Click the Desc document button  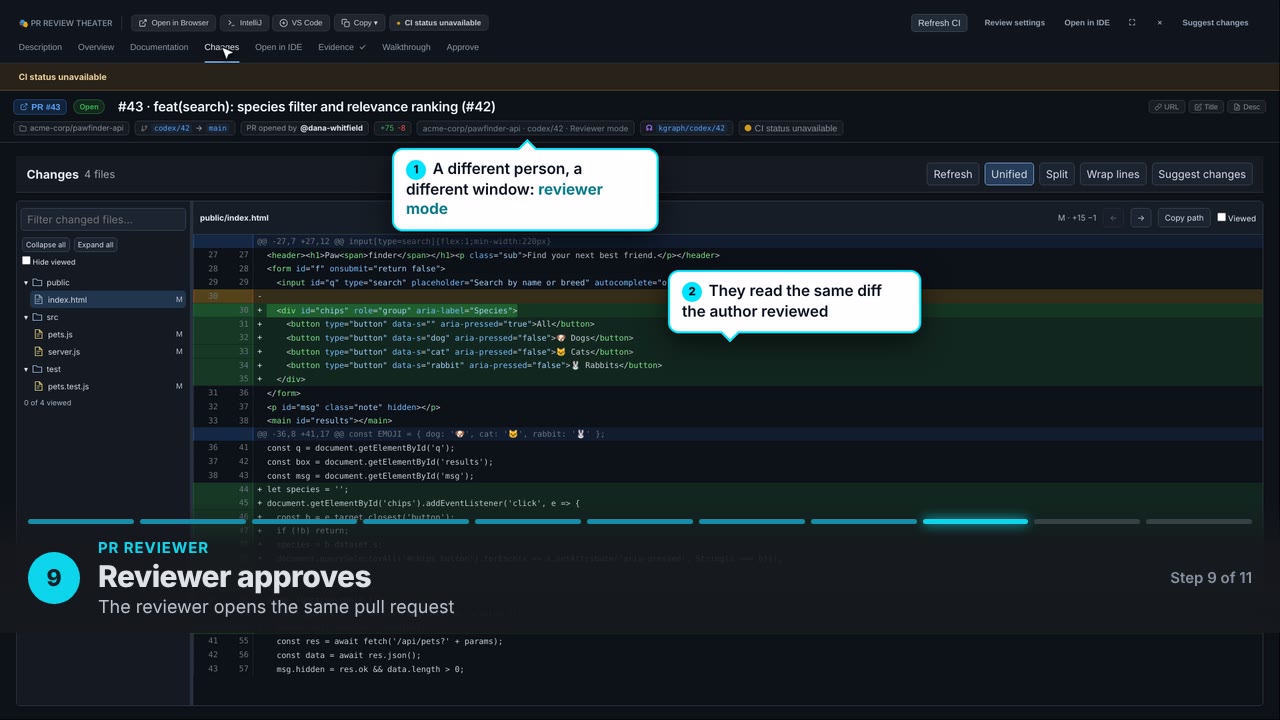tap(1246, 107)
